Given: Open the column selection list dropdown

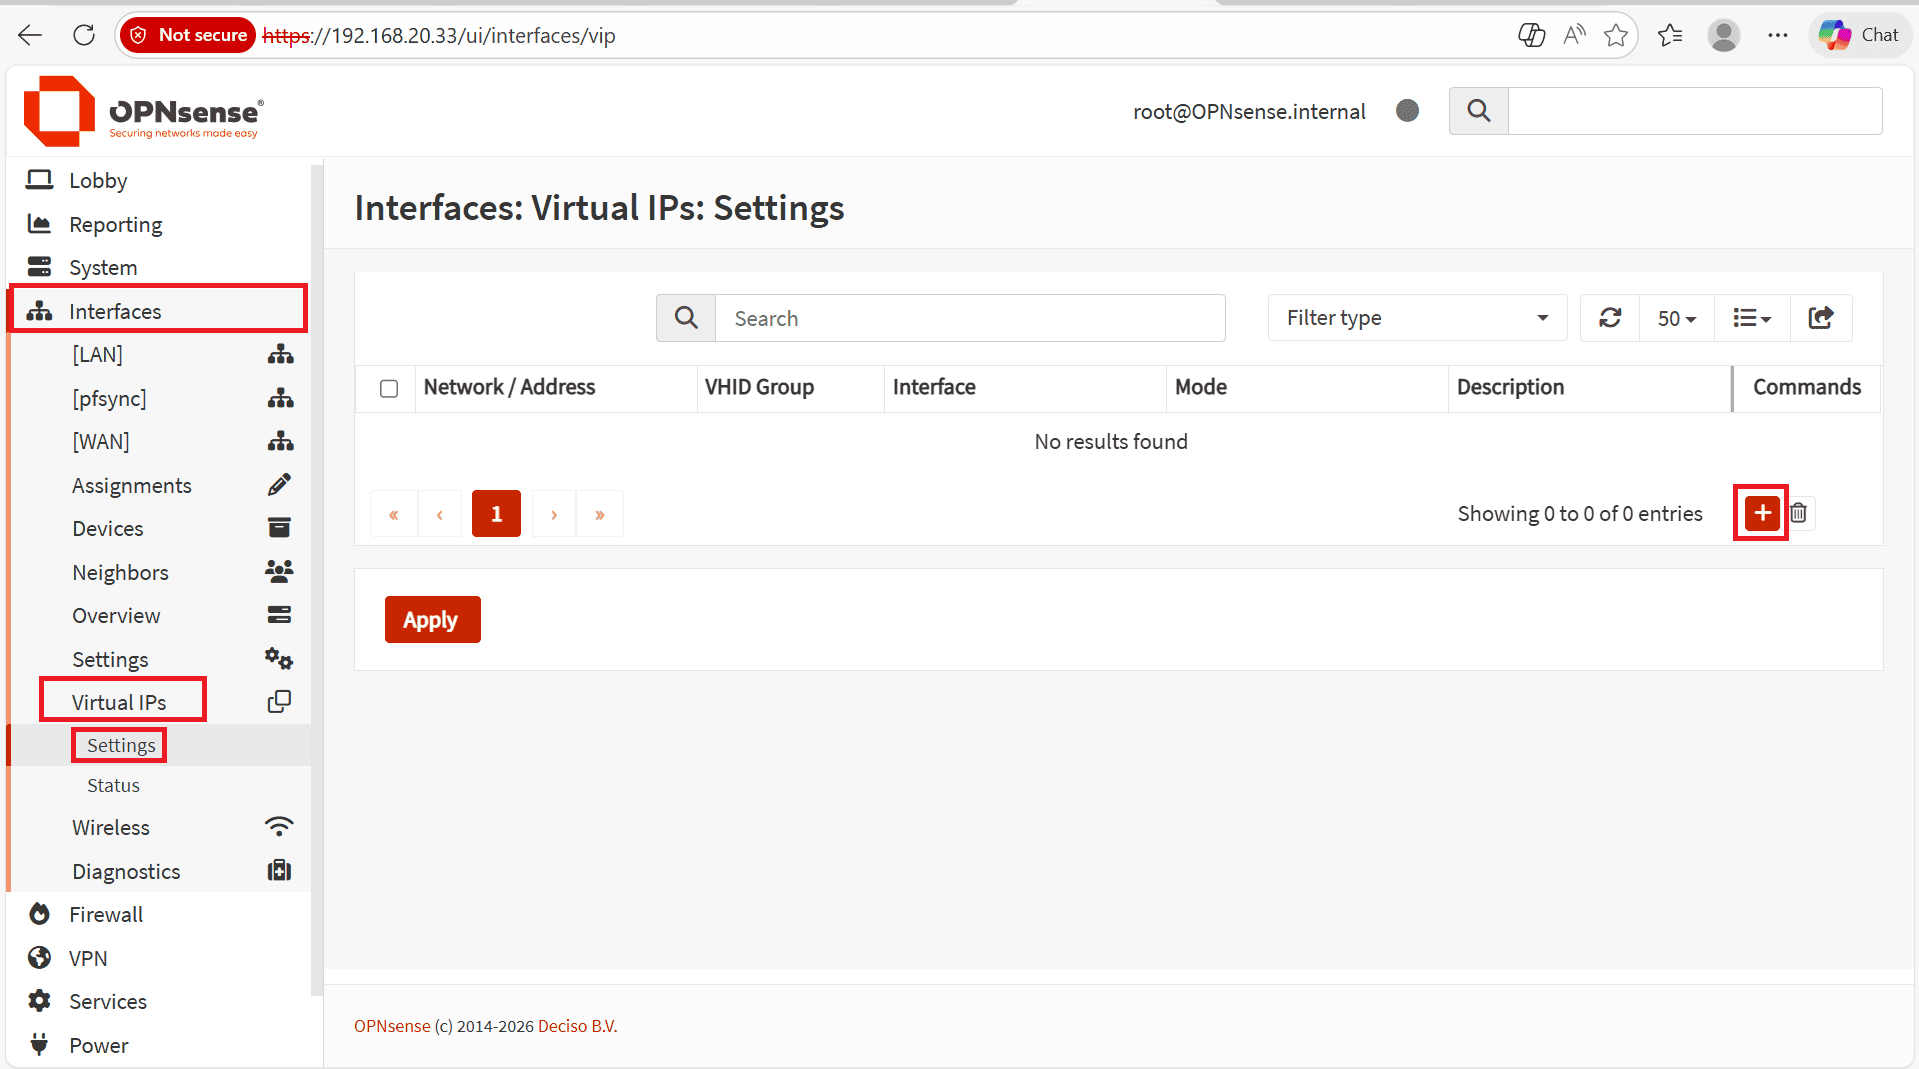Looking at the screenshot, I should coord(1752,318).
